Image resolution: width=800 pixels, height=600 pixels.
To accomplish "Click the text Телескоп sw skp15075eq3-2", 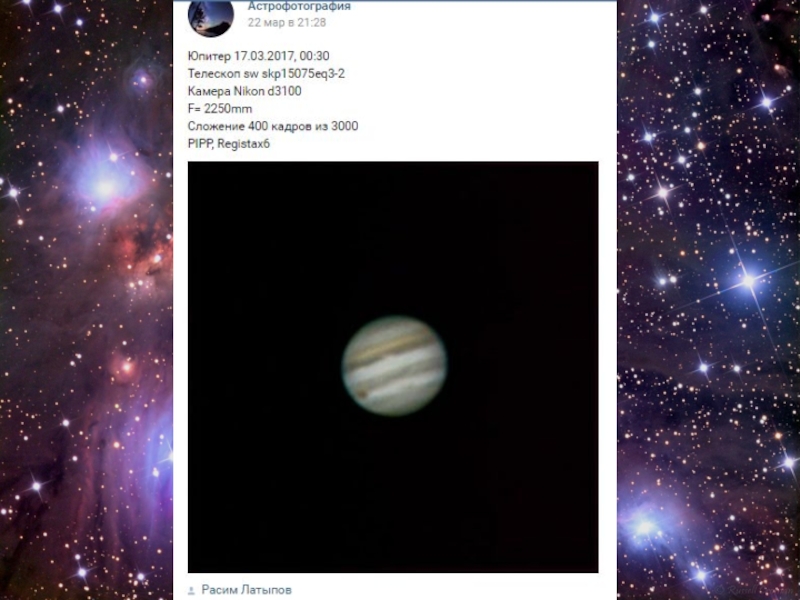I will coord(266,73).
